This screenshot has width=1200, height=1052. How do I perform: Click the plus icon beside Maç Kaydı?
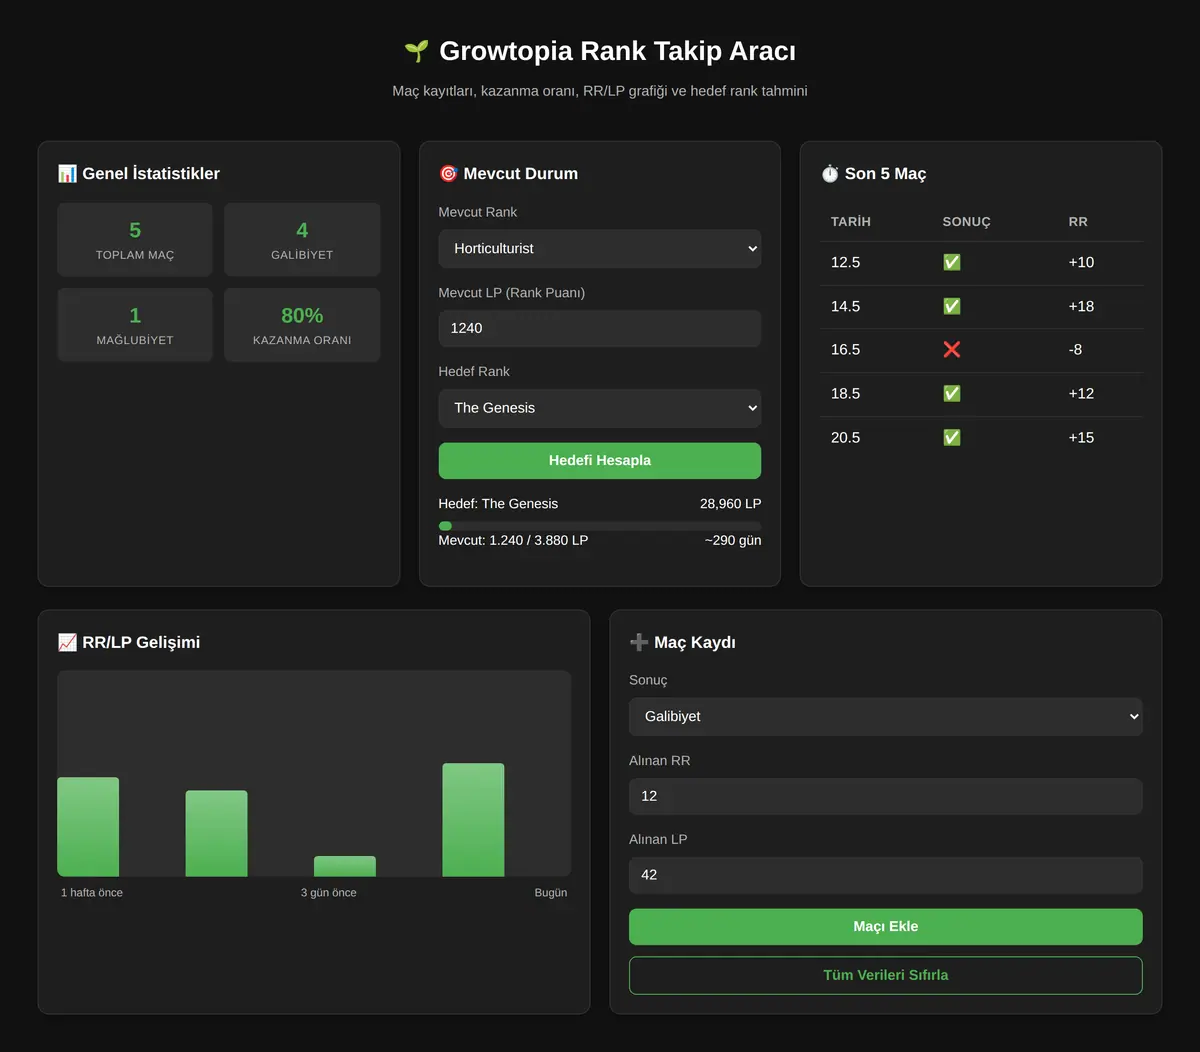(639, 642)
